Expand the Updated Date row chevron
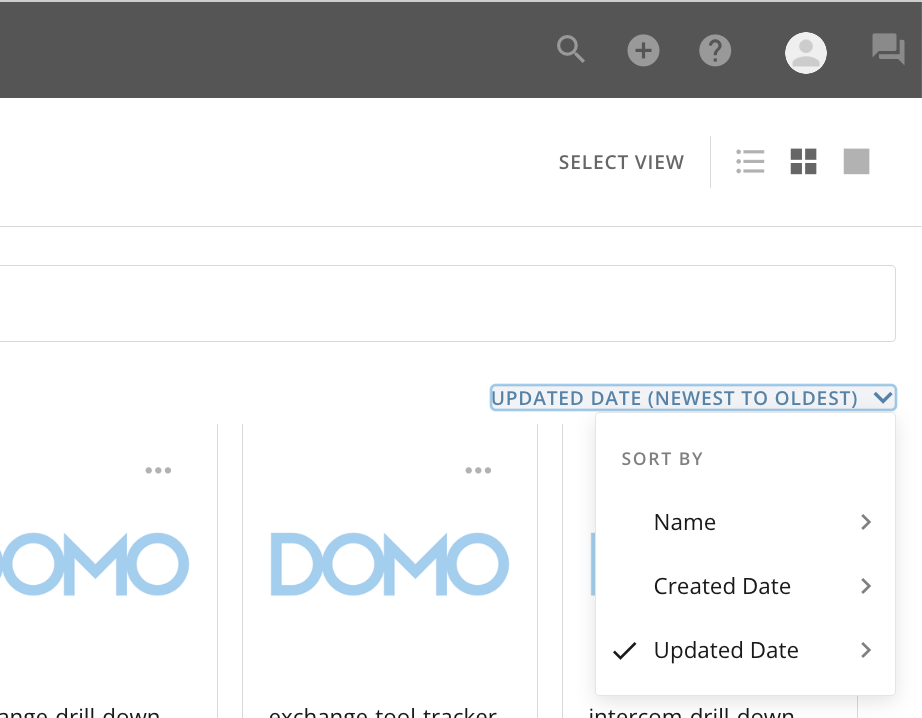Viewport: 922px width, 718px height. point(864,650)
